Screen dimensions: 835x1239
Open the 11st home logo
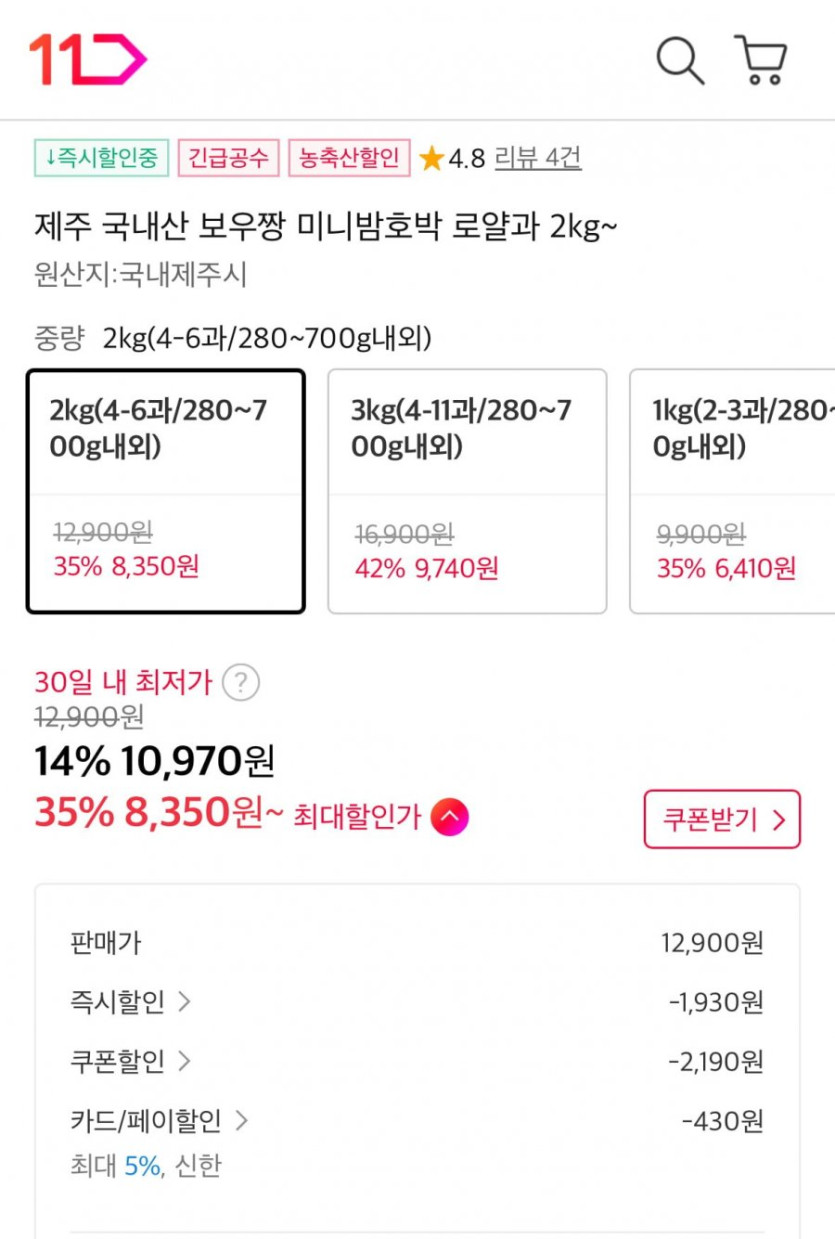87,59
